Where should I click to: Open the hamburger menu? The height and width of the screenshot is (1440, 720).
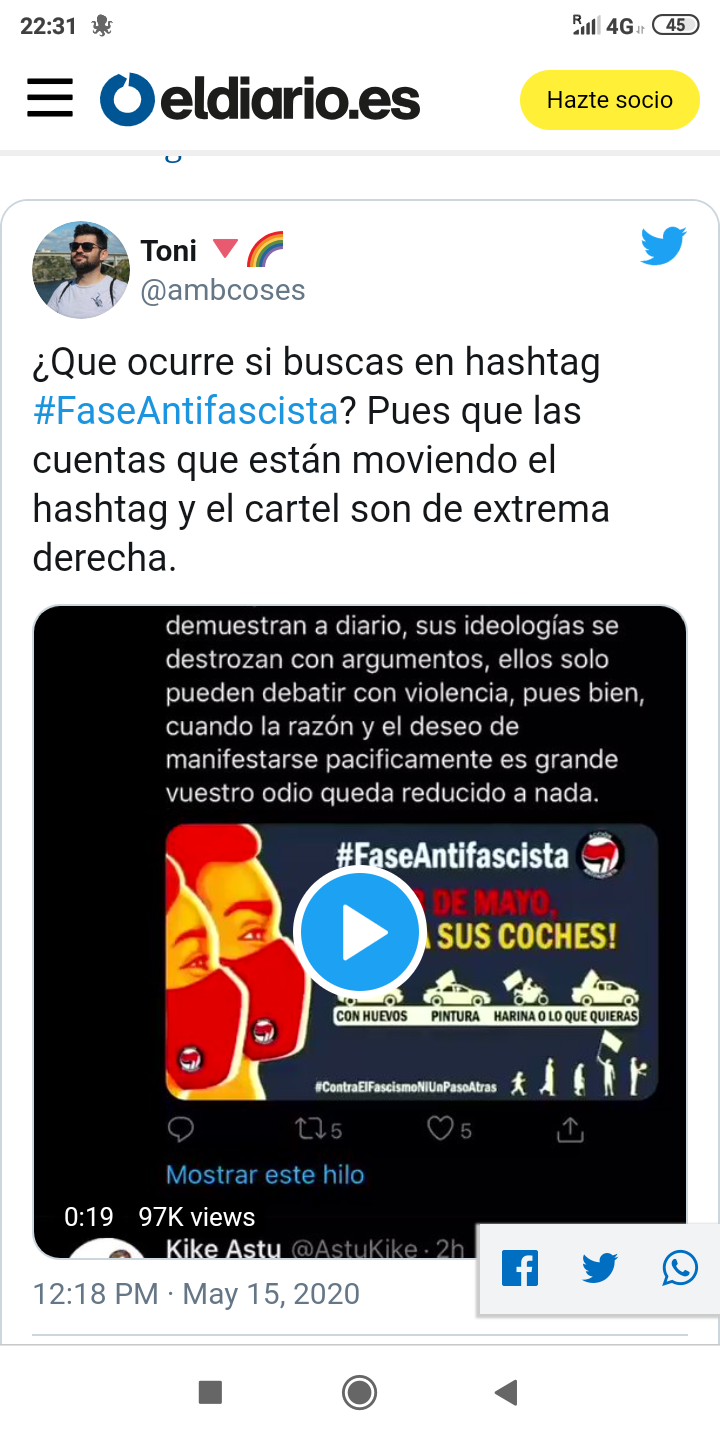click(x=50, y=100)
